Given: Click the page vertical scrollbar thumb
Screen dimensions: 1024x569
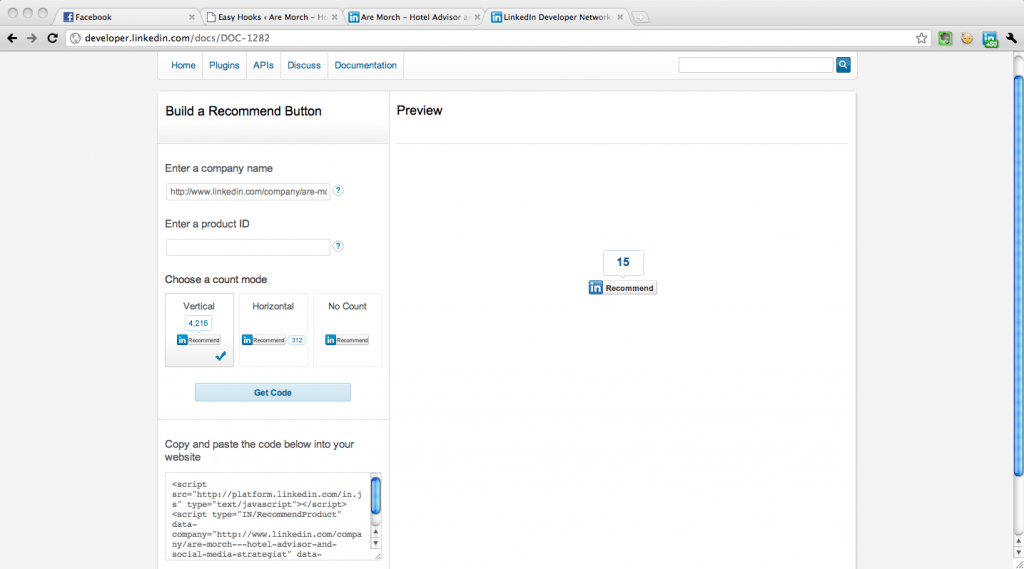Looking at the screenshot, I should coord(1018,276).
